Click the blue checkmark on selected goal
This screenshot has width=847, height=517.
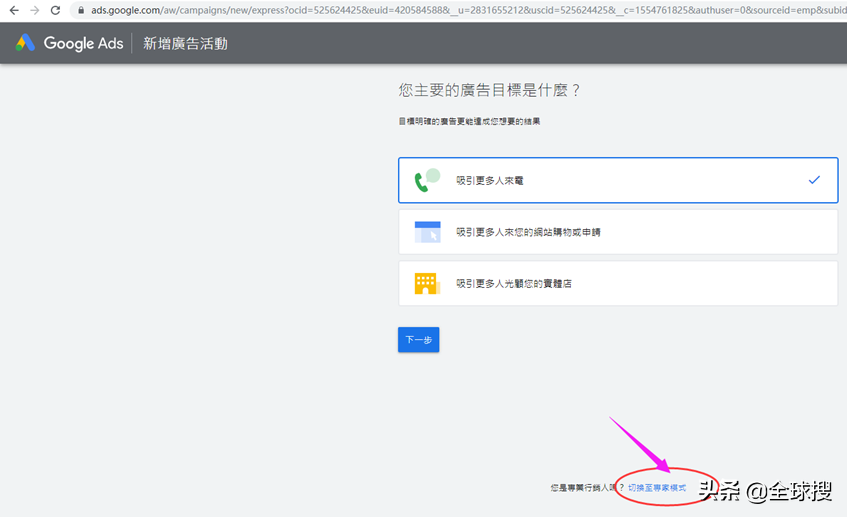click(814, 180)
